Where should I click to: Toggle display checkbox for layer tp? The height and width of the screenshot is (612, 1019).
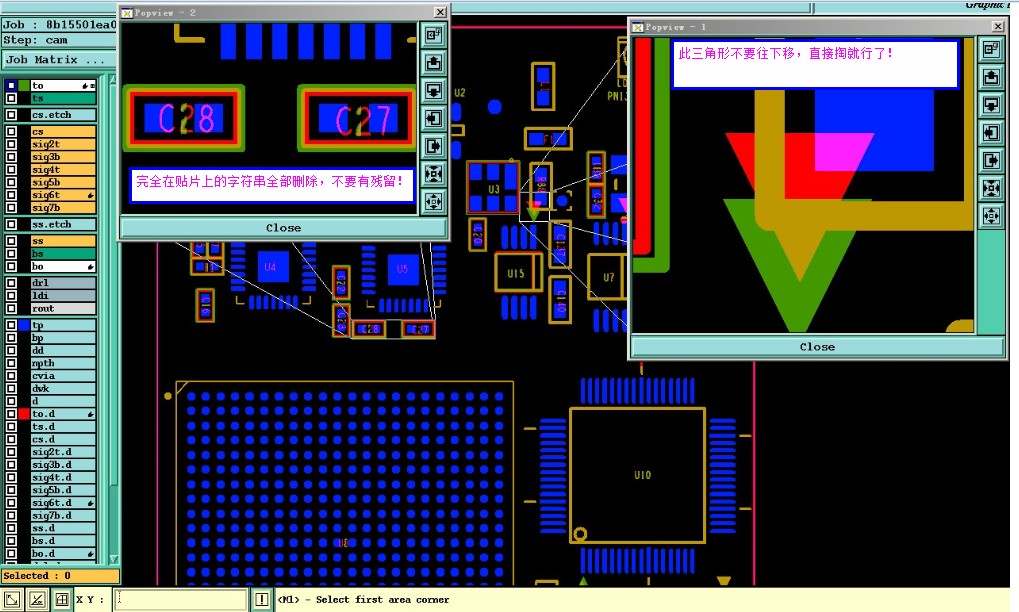(x=11, y=325)
